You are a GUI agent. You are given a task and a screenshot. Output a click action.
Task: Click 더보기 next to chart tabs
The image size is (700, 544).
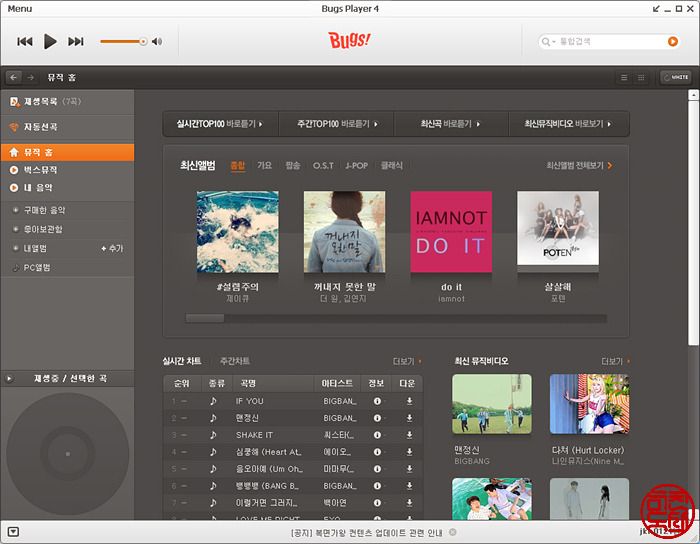[406, 361]
